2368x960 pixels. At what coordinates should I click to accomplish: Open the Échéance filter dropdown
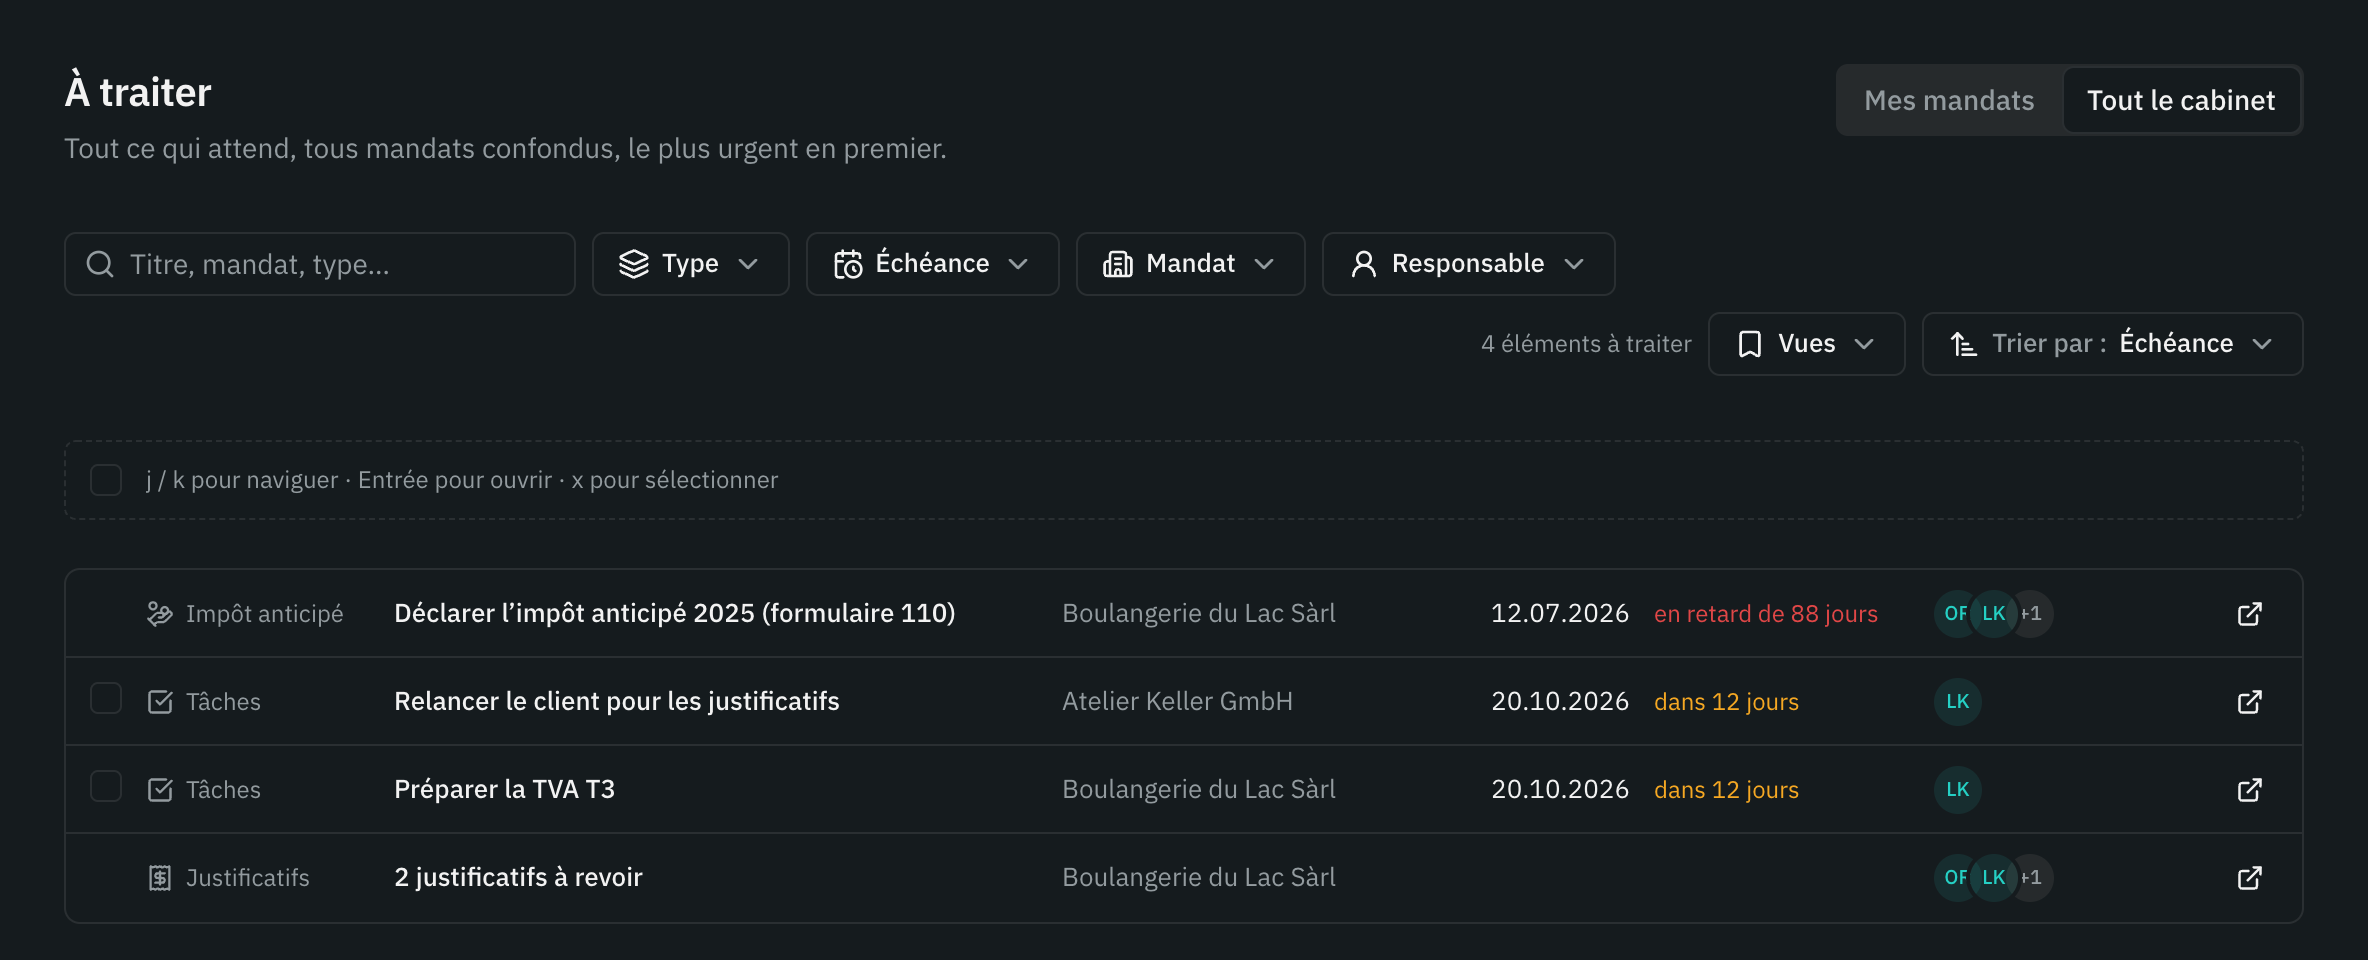click(933, 264)
